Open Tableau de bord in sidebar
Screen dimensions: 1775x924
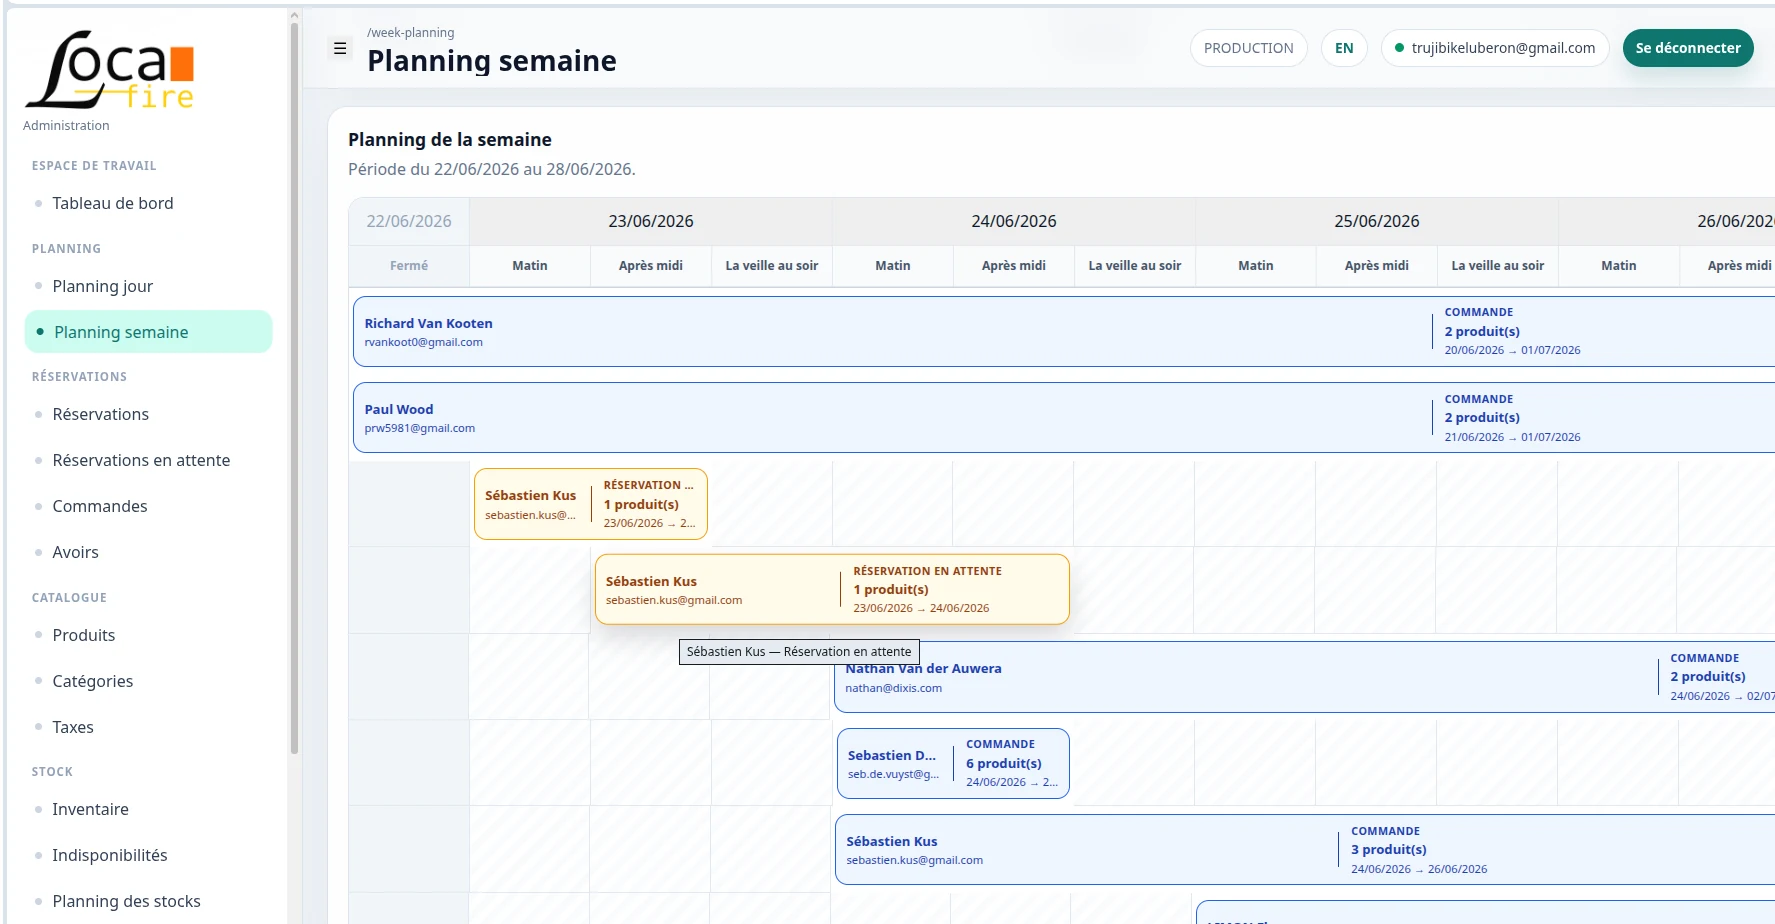point(148,203)
